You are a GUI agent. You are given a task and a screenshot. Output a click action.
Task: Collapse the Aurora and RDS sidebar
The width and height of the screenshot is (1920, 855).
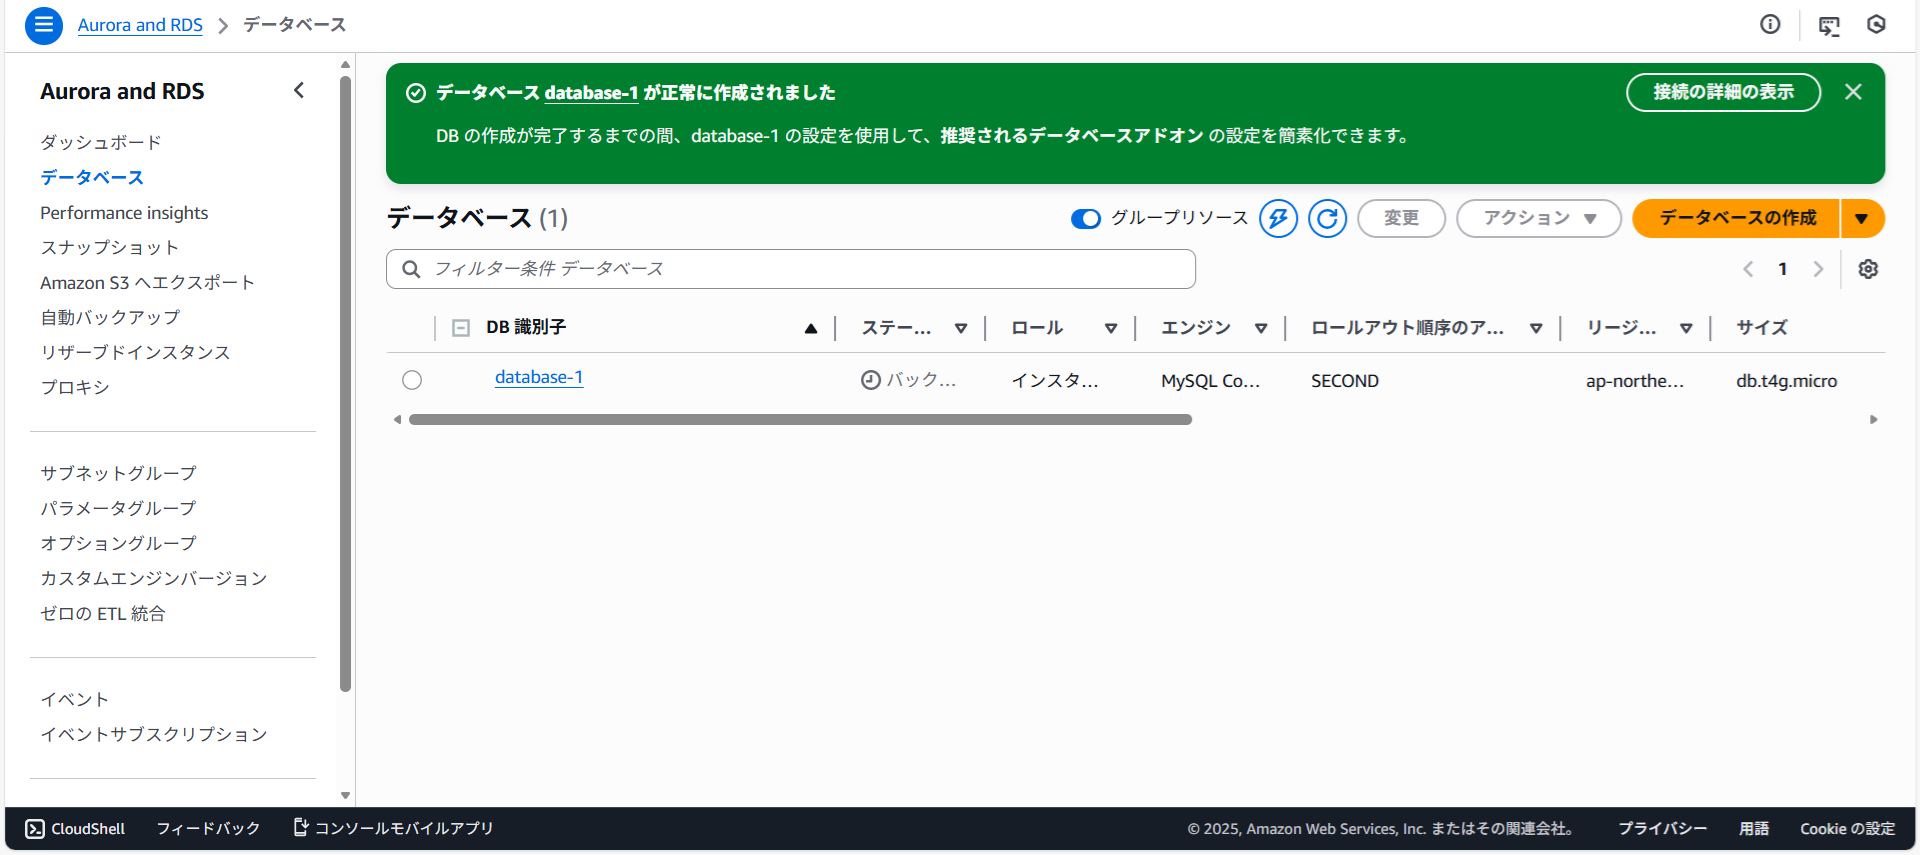tap(299, 91)
